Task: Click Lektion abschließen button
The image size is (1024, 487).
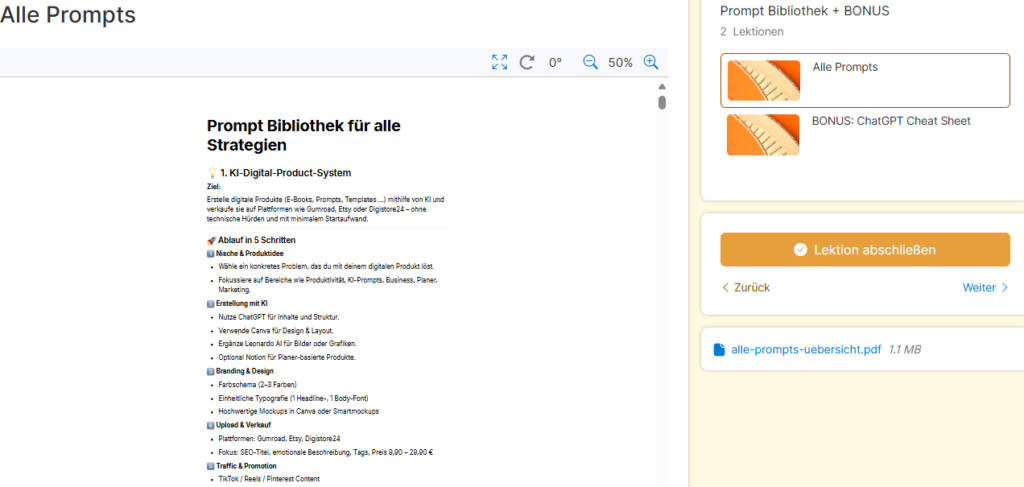Action: point(865,249)
